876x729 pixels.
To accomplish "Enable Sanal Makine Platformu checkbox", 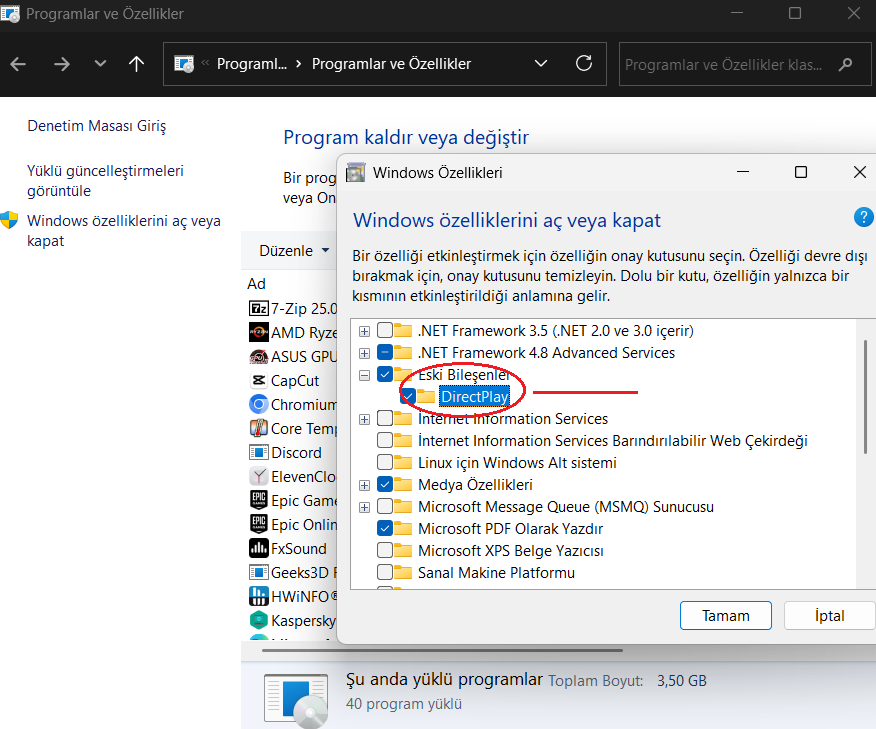I will click(x=385, y=572).
